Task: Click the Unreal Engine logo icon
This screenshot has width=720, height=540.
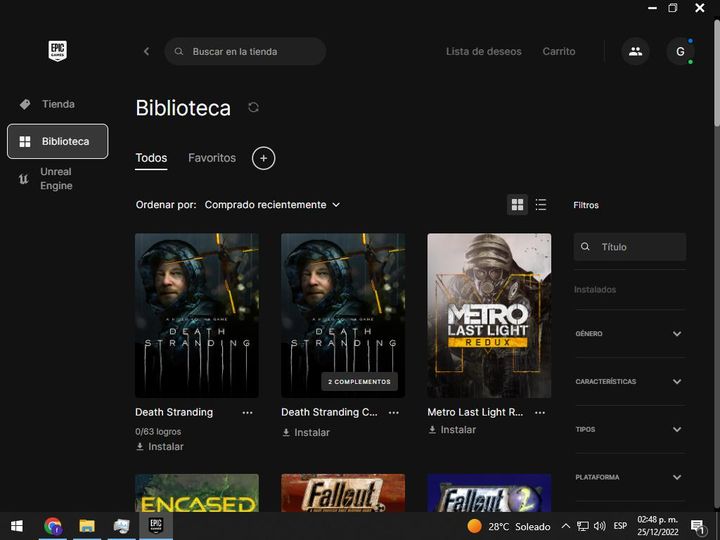Action: [23, 179]
